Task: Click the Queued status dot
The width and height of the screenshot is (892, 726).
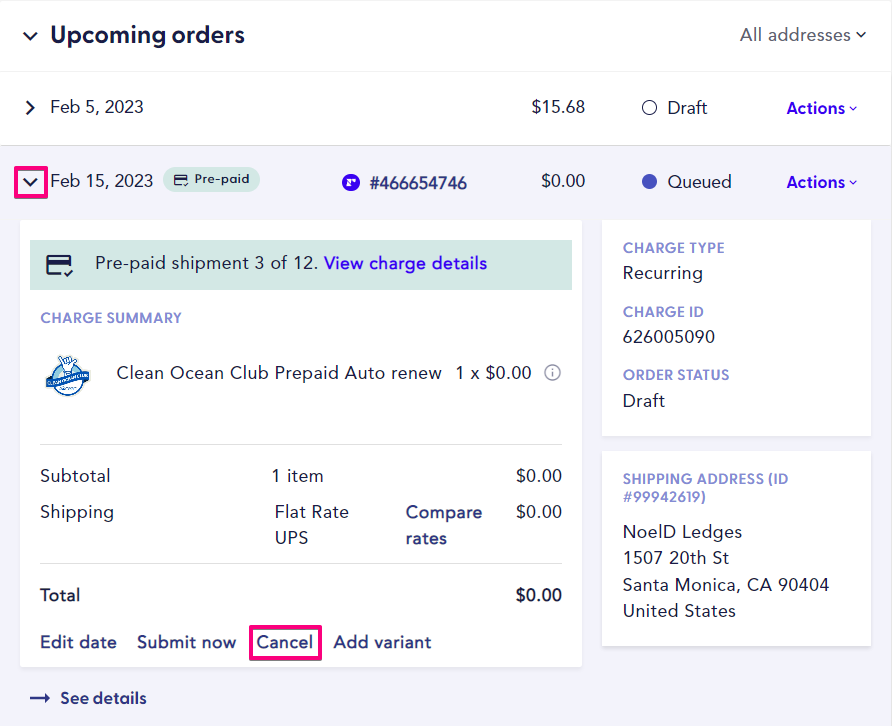Action: click(x=650, y=182)
